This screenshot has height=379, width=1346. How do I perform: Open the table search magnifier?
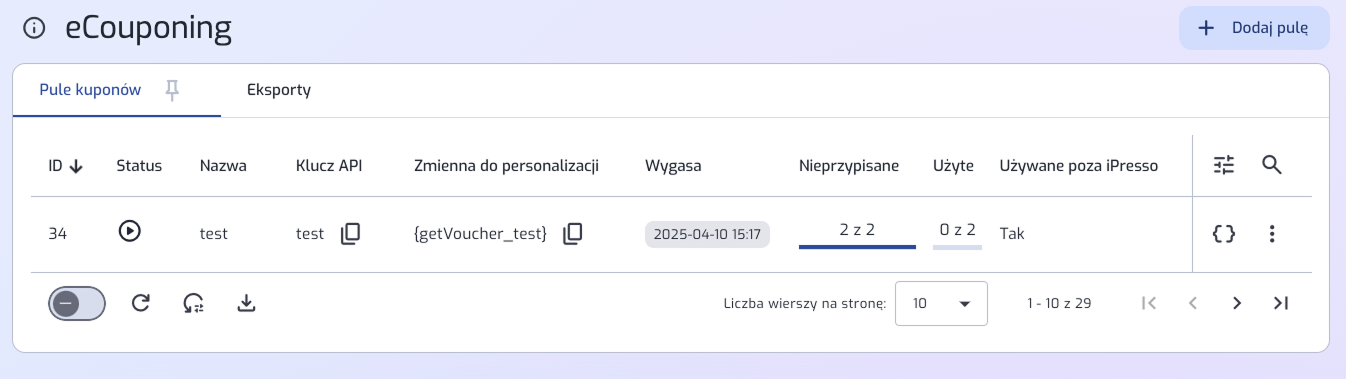(x=1272, y=166)
